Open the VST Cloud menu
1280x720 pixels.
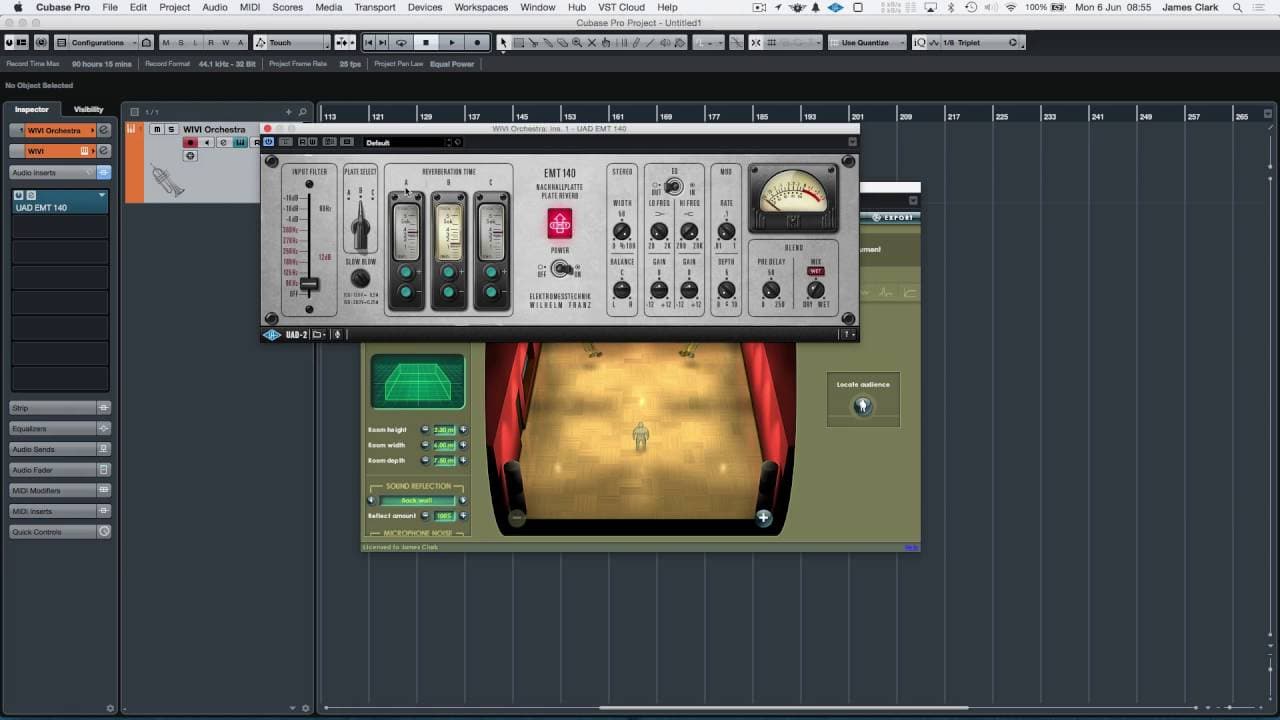[621, 7]
